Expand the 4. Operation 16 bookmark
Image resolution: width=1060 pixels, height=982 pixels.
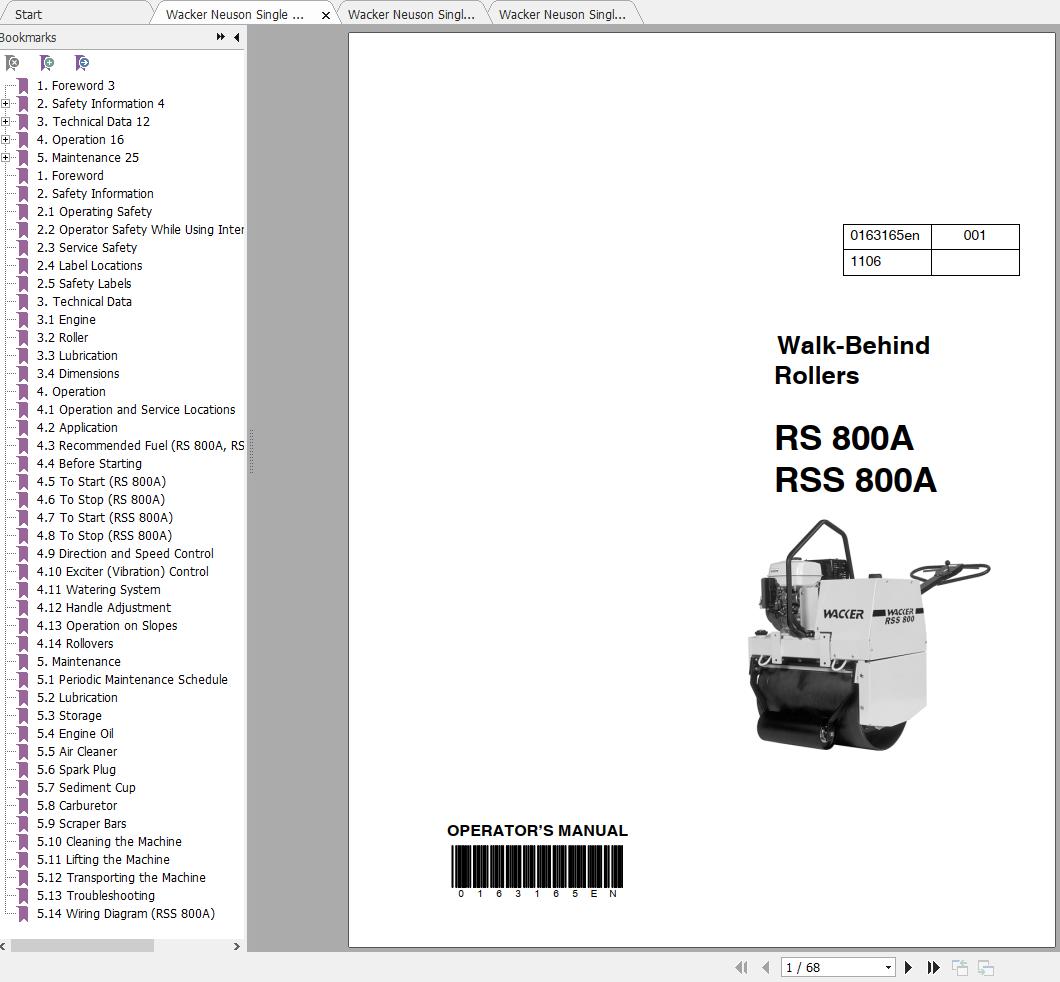(x=5, y=140)
